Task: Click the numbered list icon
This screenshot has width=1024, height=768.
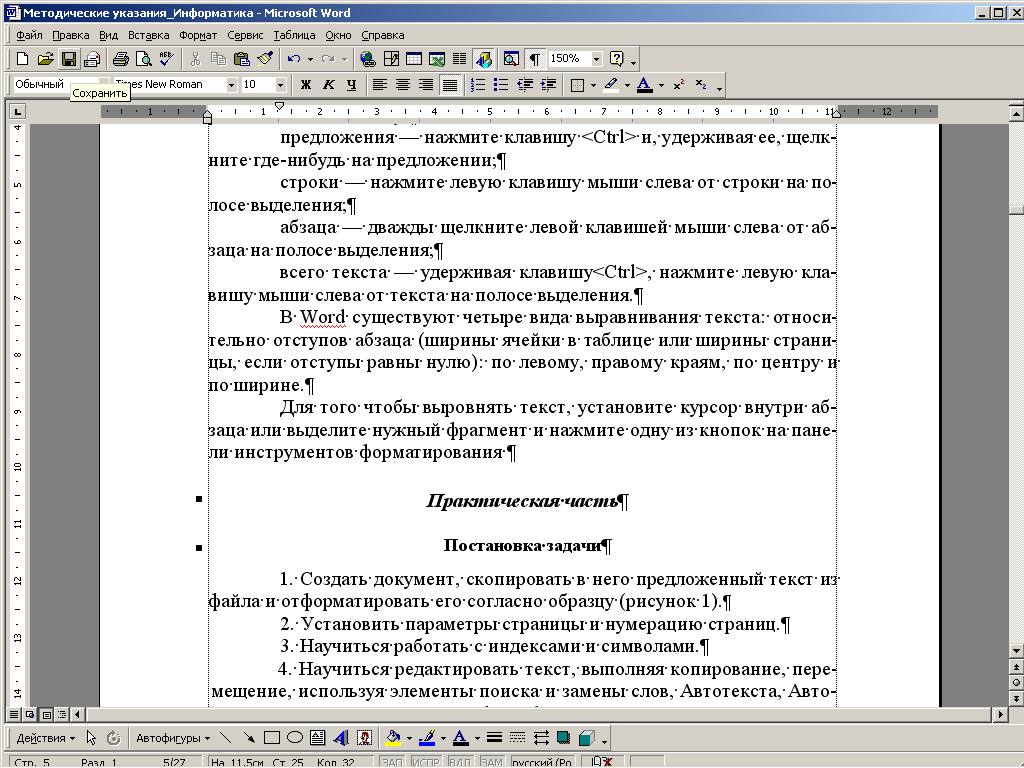Action: 477,85
